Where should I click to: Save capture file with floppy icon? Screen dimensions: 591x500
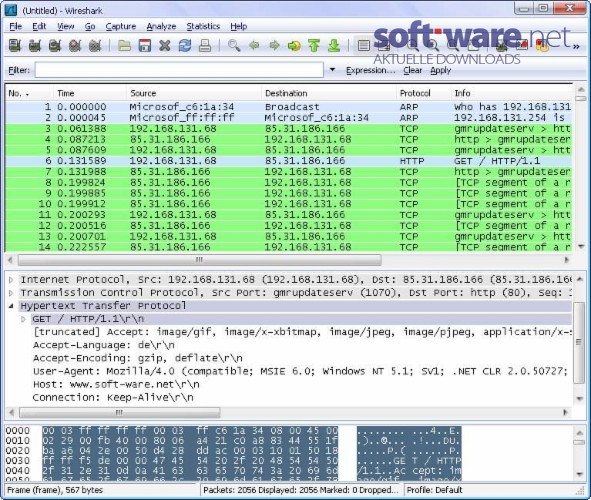[x=145, y=46]
